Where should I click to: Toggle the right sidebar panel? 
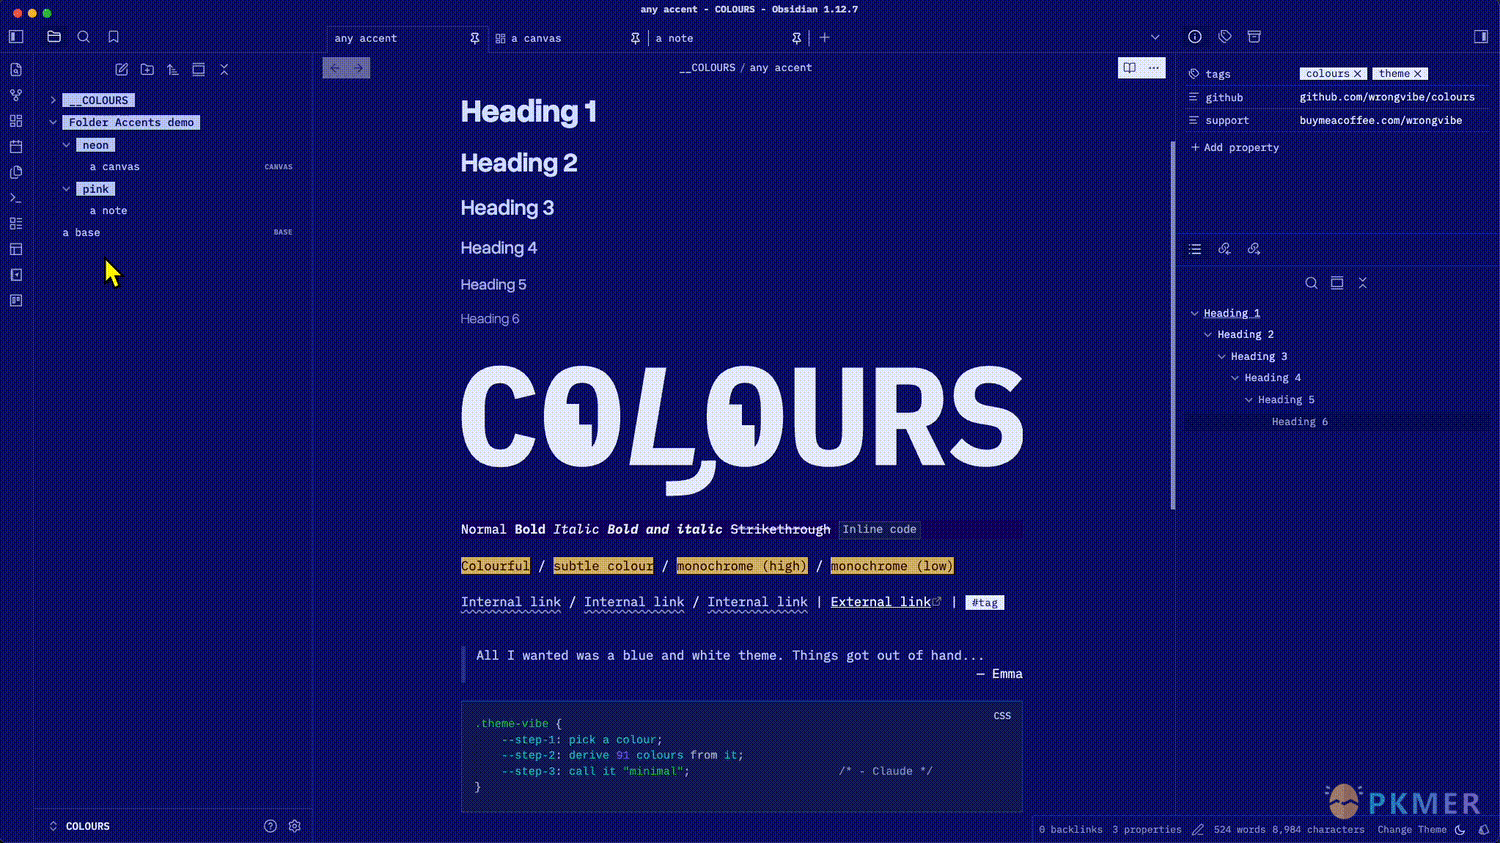coord(1481,37)
